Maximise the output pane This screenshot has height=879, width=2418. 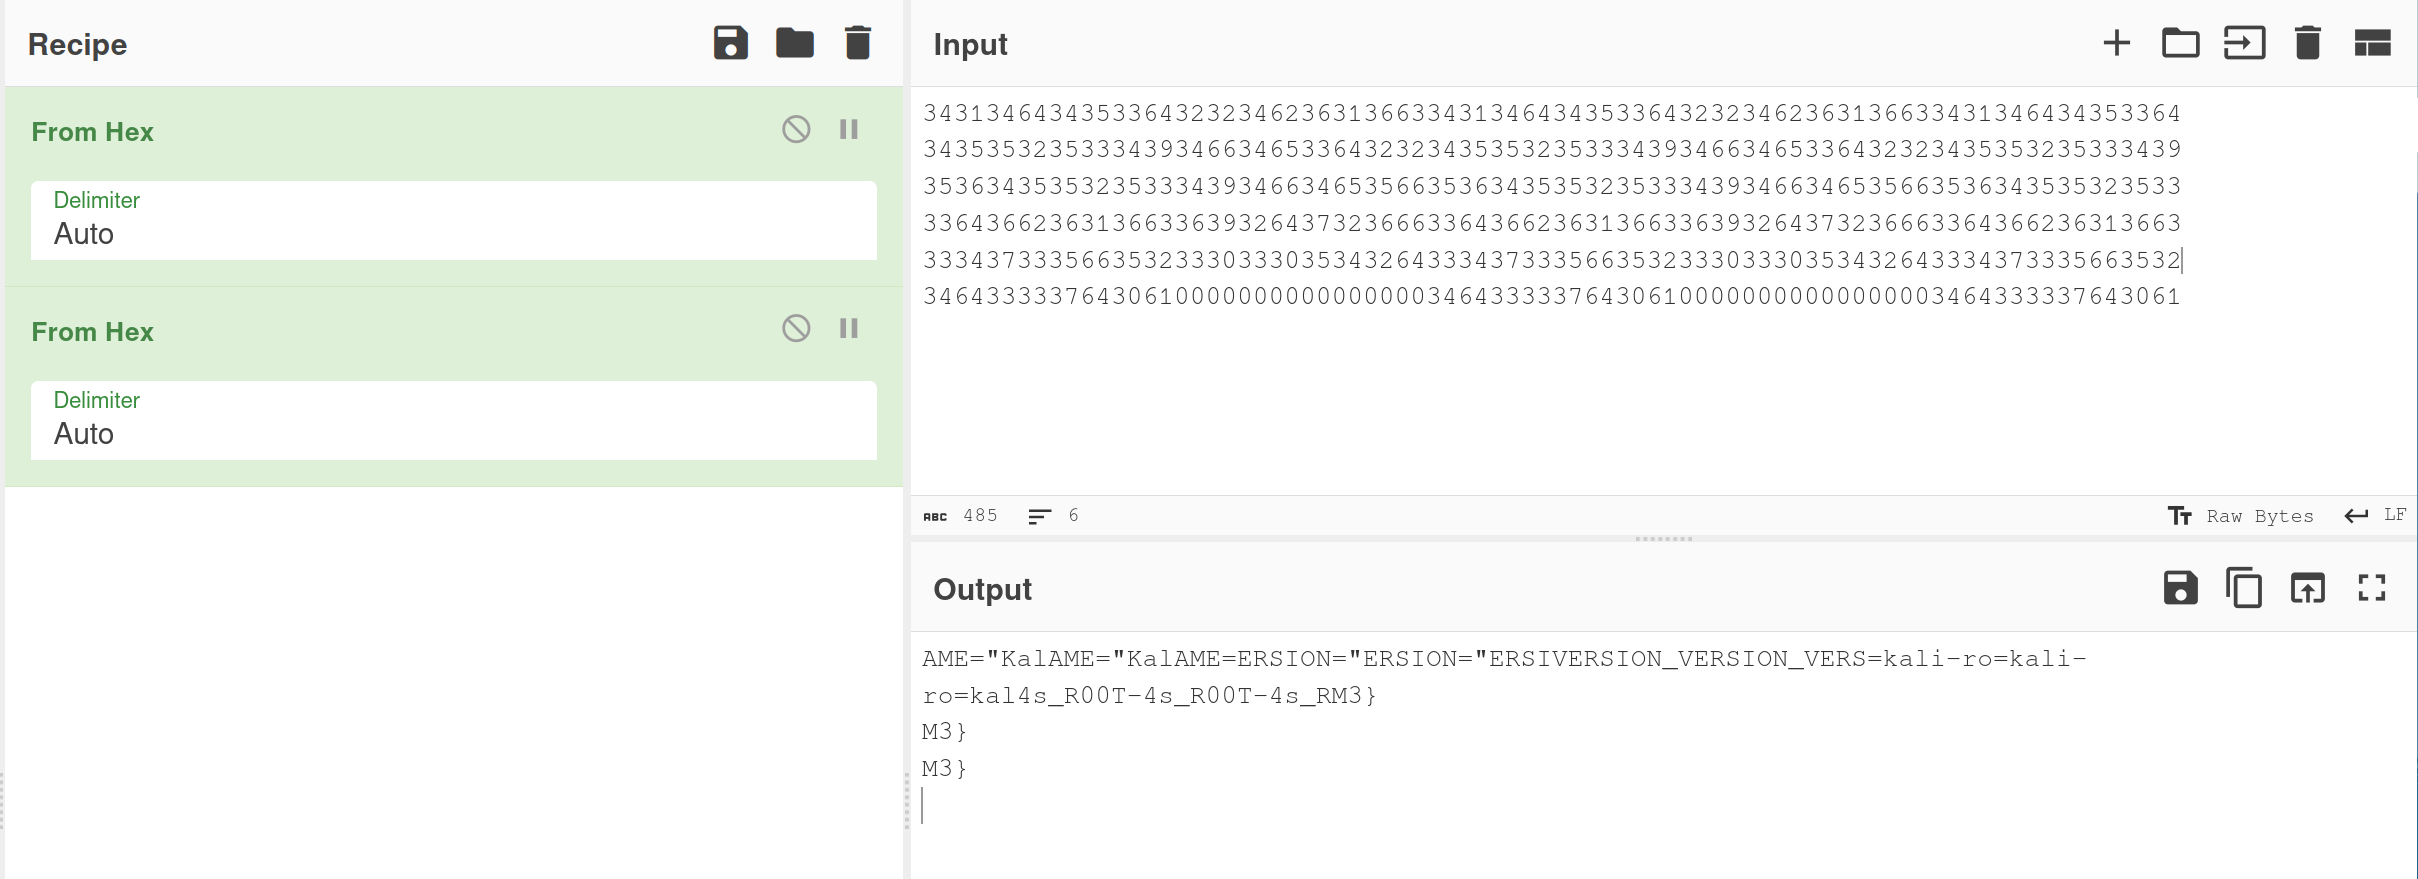[x=2372, y=588]
